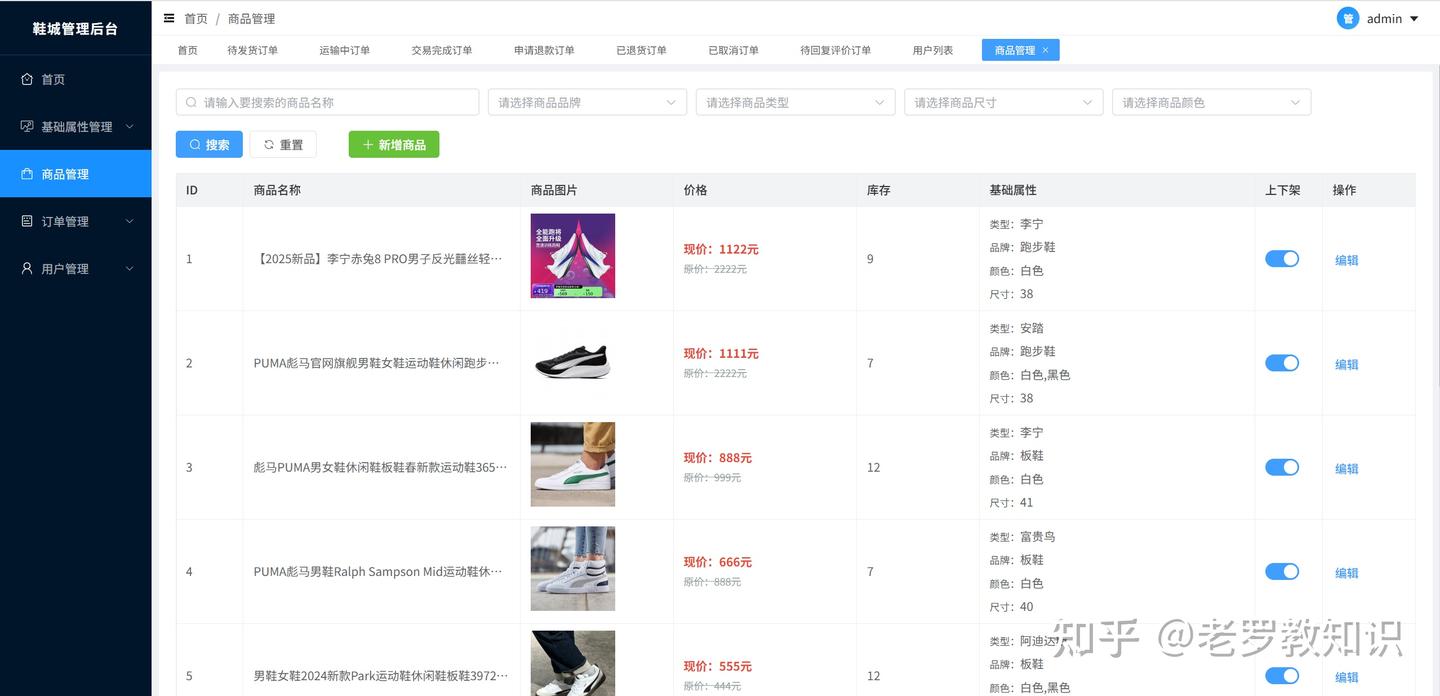Click the price 现价：888元
The height and width of the screenshot is (696, 1440).
click(x=717, y=458)
